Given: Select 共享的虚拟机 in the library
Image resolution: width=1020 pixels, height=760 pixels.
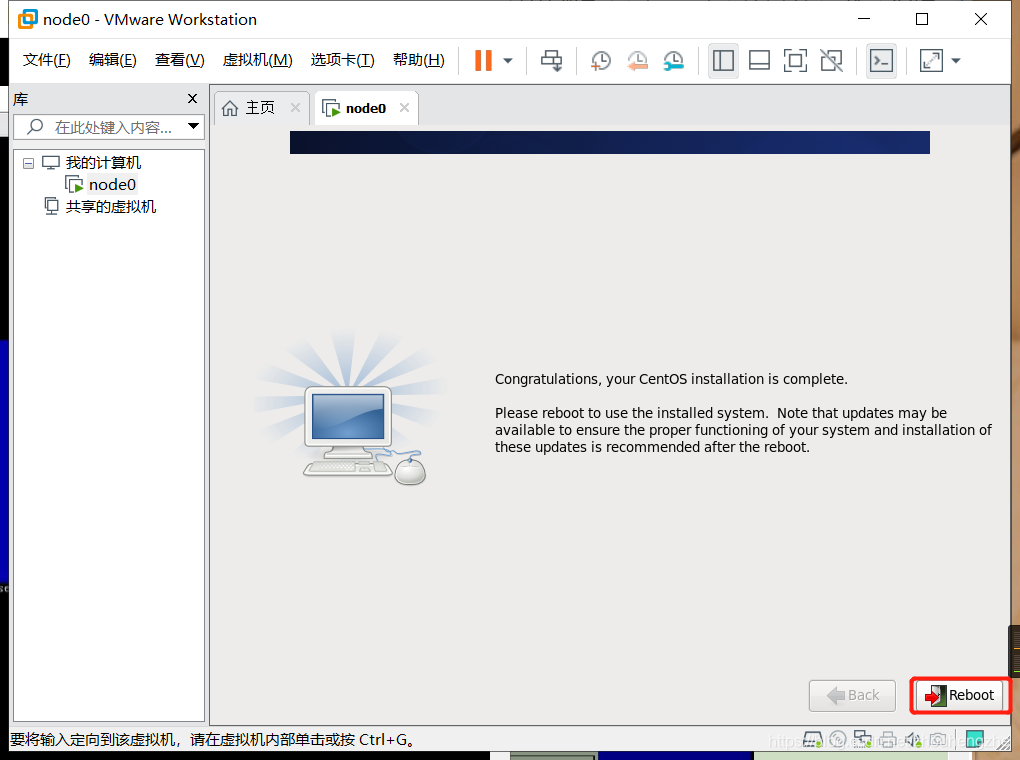Looking at the screenshot, I should click(111, 207).
